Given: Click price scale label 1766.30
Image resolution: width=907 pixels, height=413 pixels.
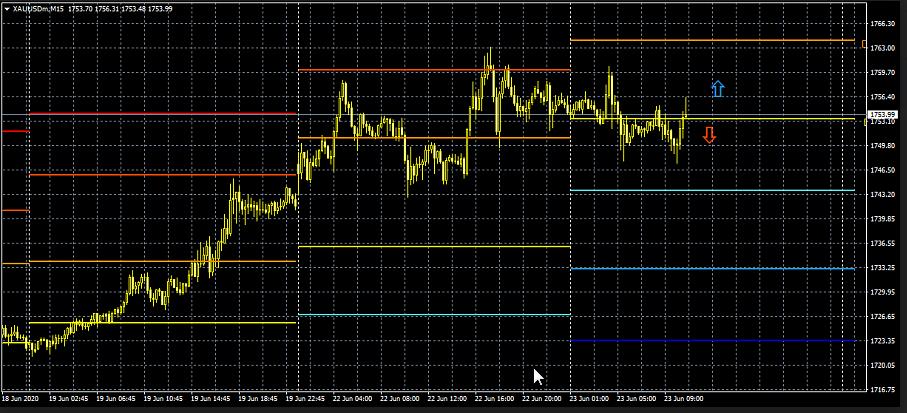Looking at the screenshot, I should click(883, 24).
